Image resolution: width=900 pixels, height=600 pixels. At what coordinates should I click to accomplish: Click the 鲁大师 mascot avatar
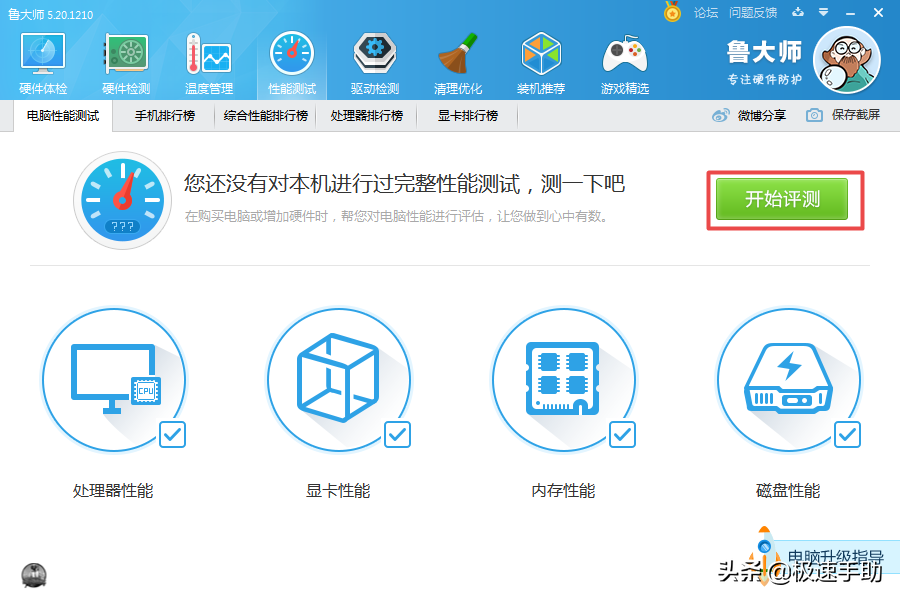pyautogui.click(x=847, y=60)
